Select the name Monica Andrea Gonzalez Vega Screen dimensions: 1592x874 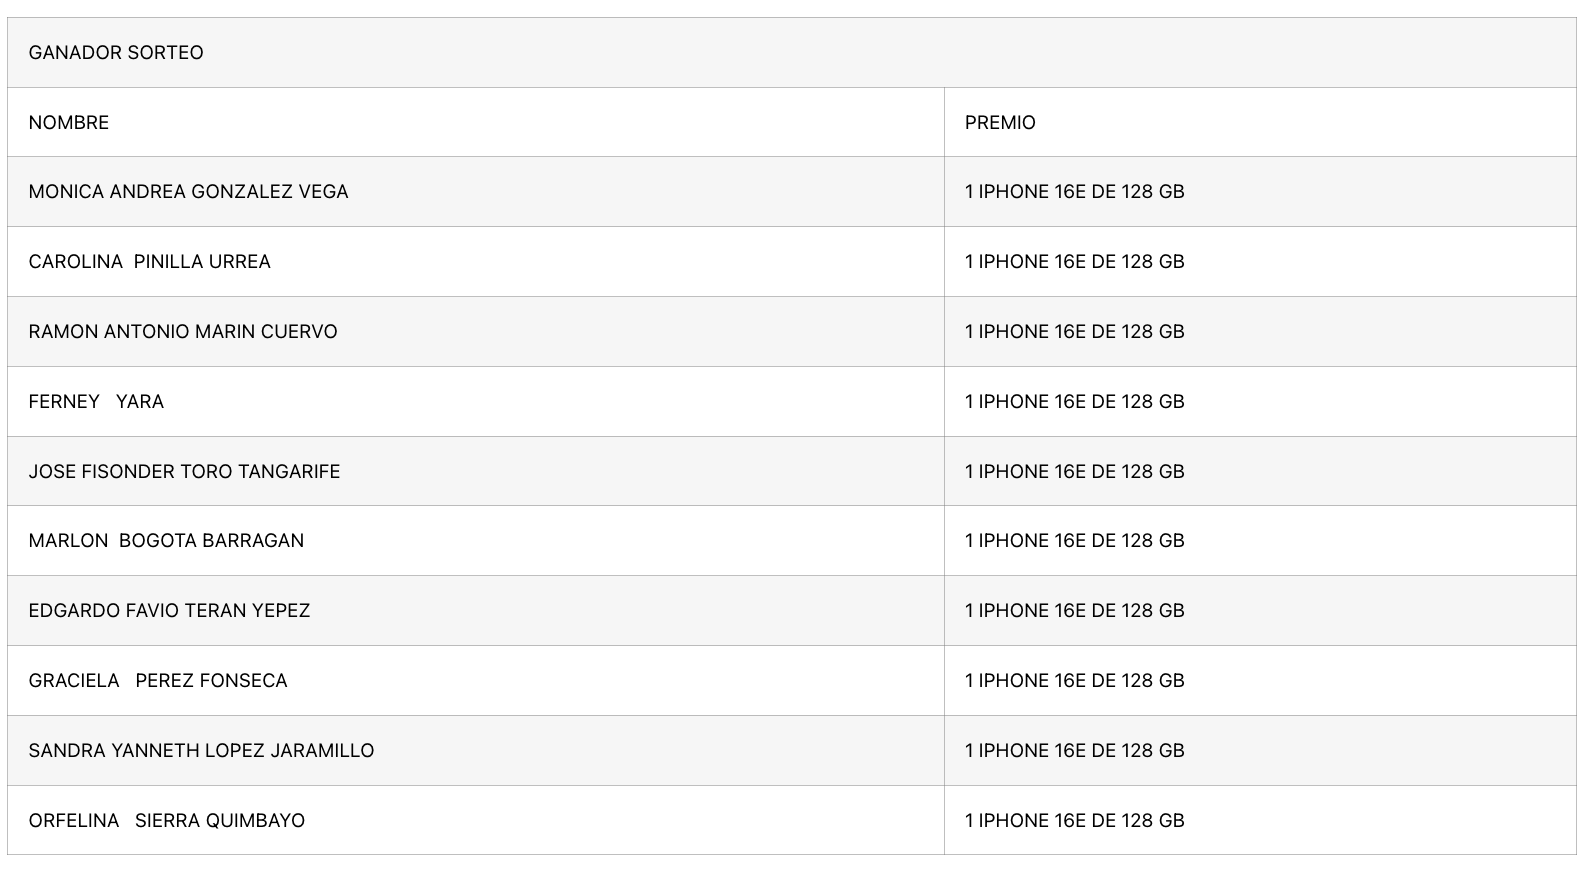[188, 192]
